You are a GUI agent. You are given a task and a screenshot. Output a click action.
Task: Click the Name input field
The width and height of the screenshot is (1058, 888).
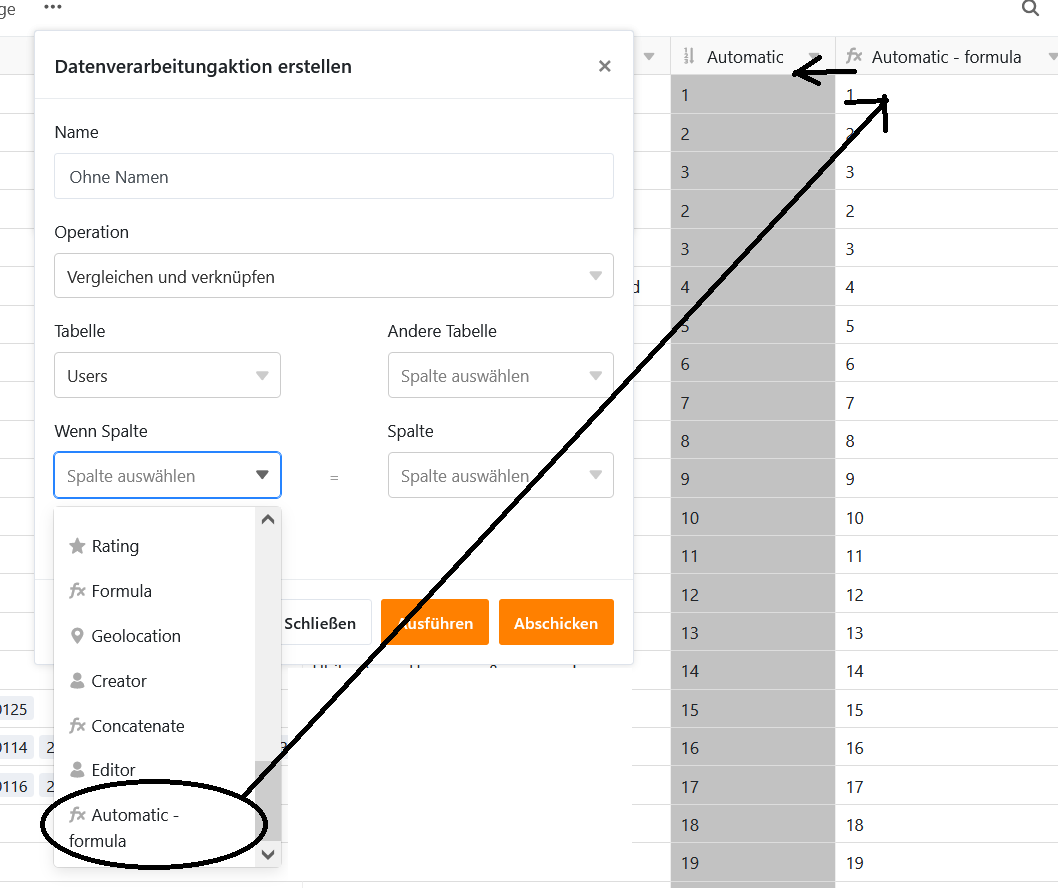coord(334,177)
